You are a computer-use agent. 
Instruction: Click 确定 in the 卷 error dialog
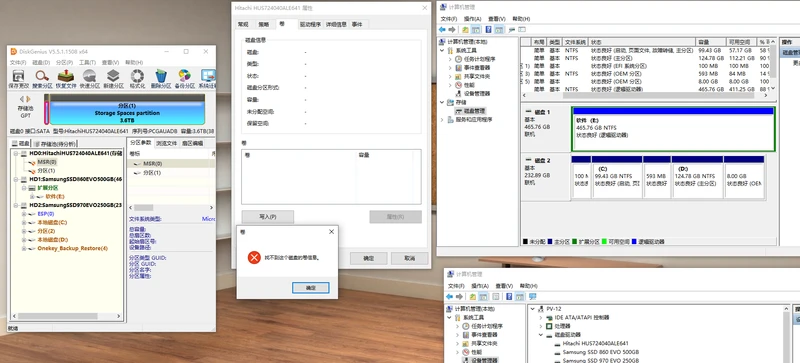pyautogui.click(x=311, y=288)
